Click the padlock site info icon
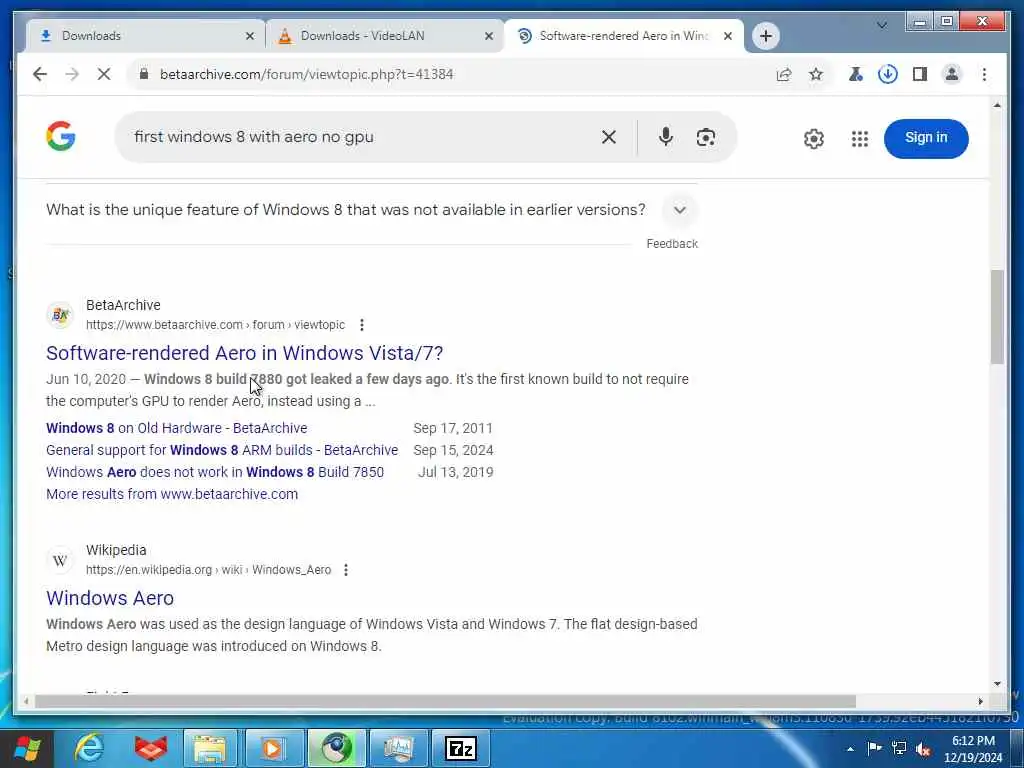This screenshot has height=768, width=1024. [144, 74]
